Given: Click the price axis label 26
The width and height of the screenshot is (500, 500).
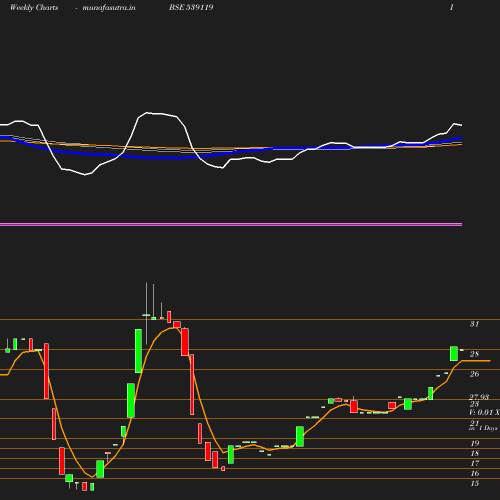Looking at the screenshot, I should tap(474, 374).
